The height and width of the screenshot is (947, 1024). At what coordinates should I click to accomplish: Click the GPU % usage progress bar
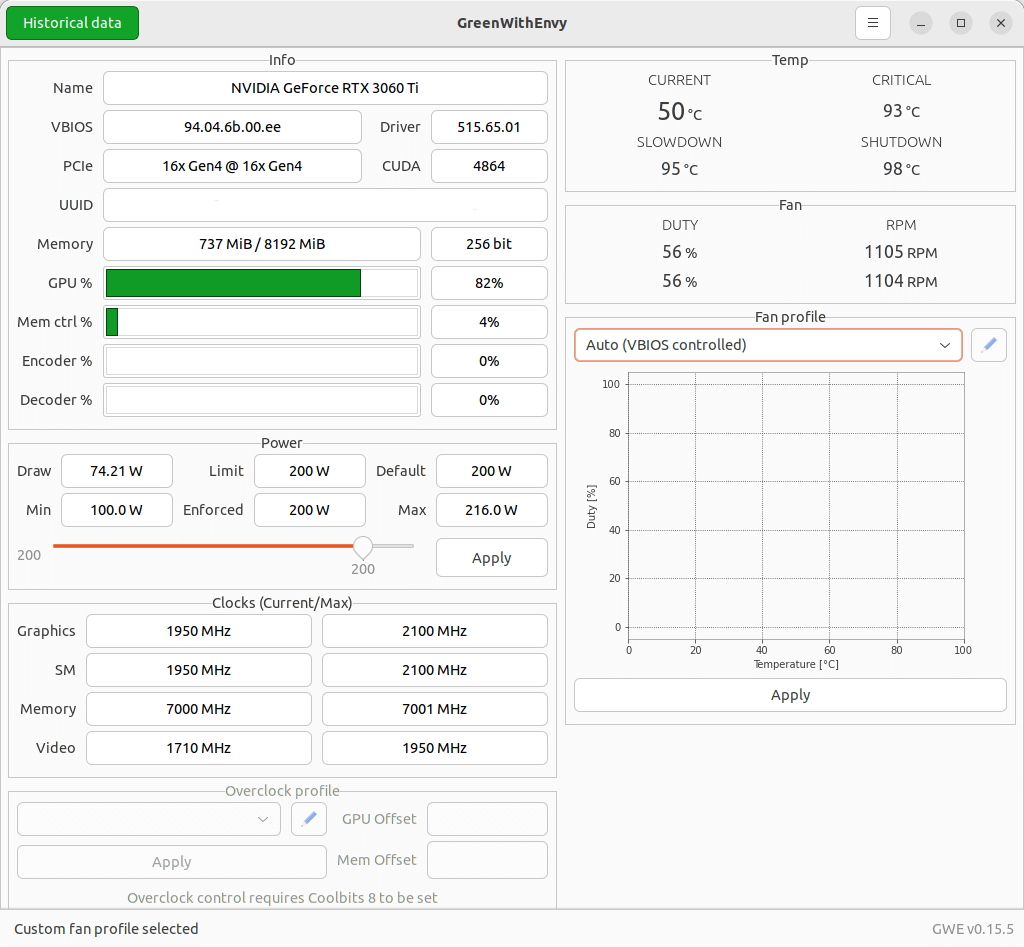click(262, 283)
